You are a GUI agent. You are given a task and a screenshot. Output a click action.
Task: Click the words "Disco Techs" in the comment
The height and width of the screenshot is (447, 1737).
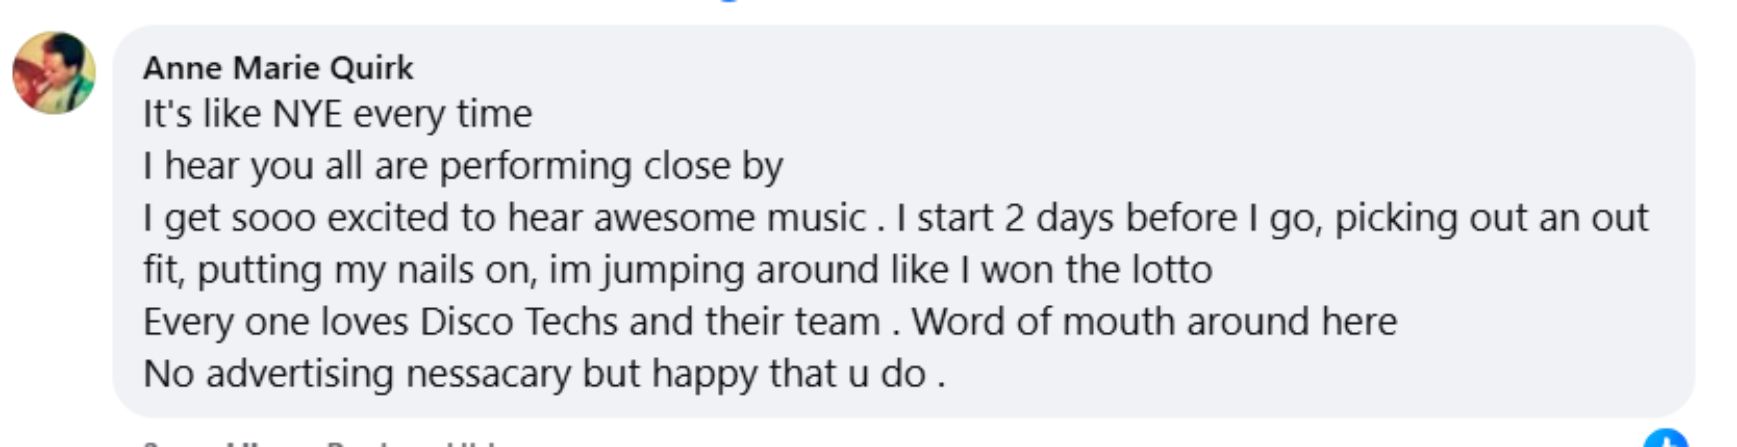pyautogui.click(x=520, y=322)
